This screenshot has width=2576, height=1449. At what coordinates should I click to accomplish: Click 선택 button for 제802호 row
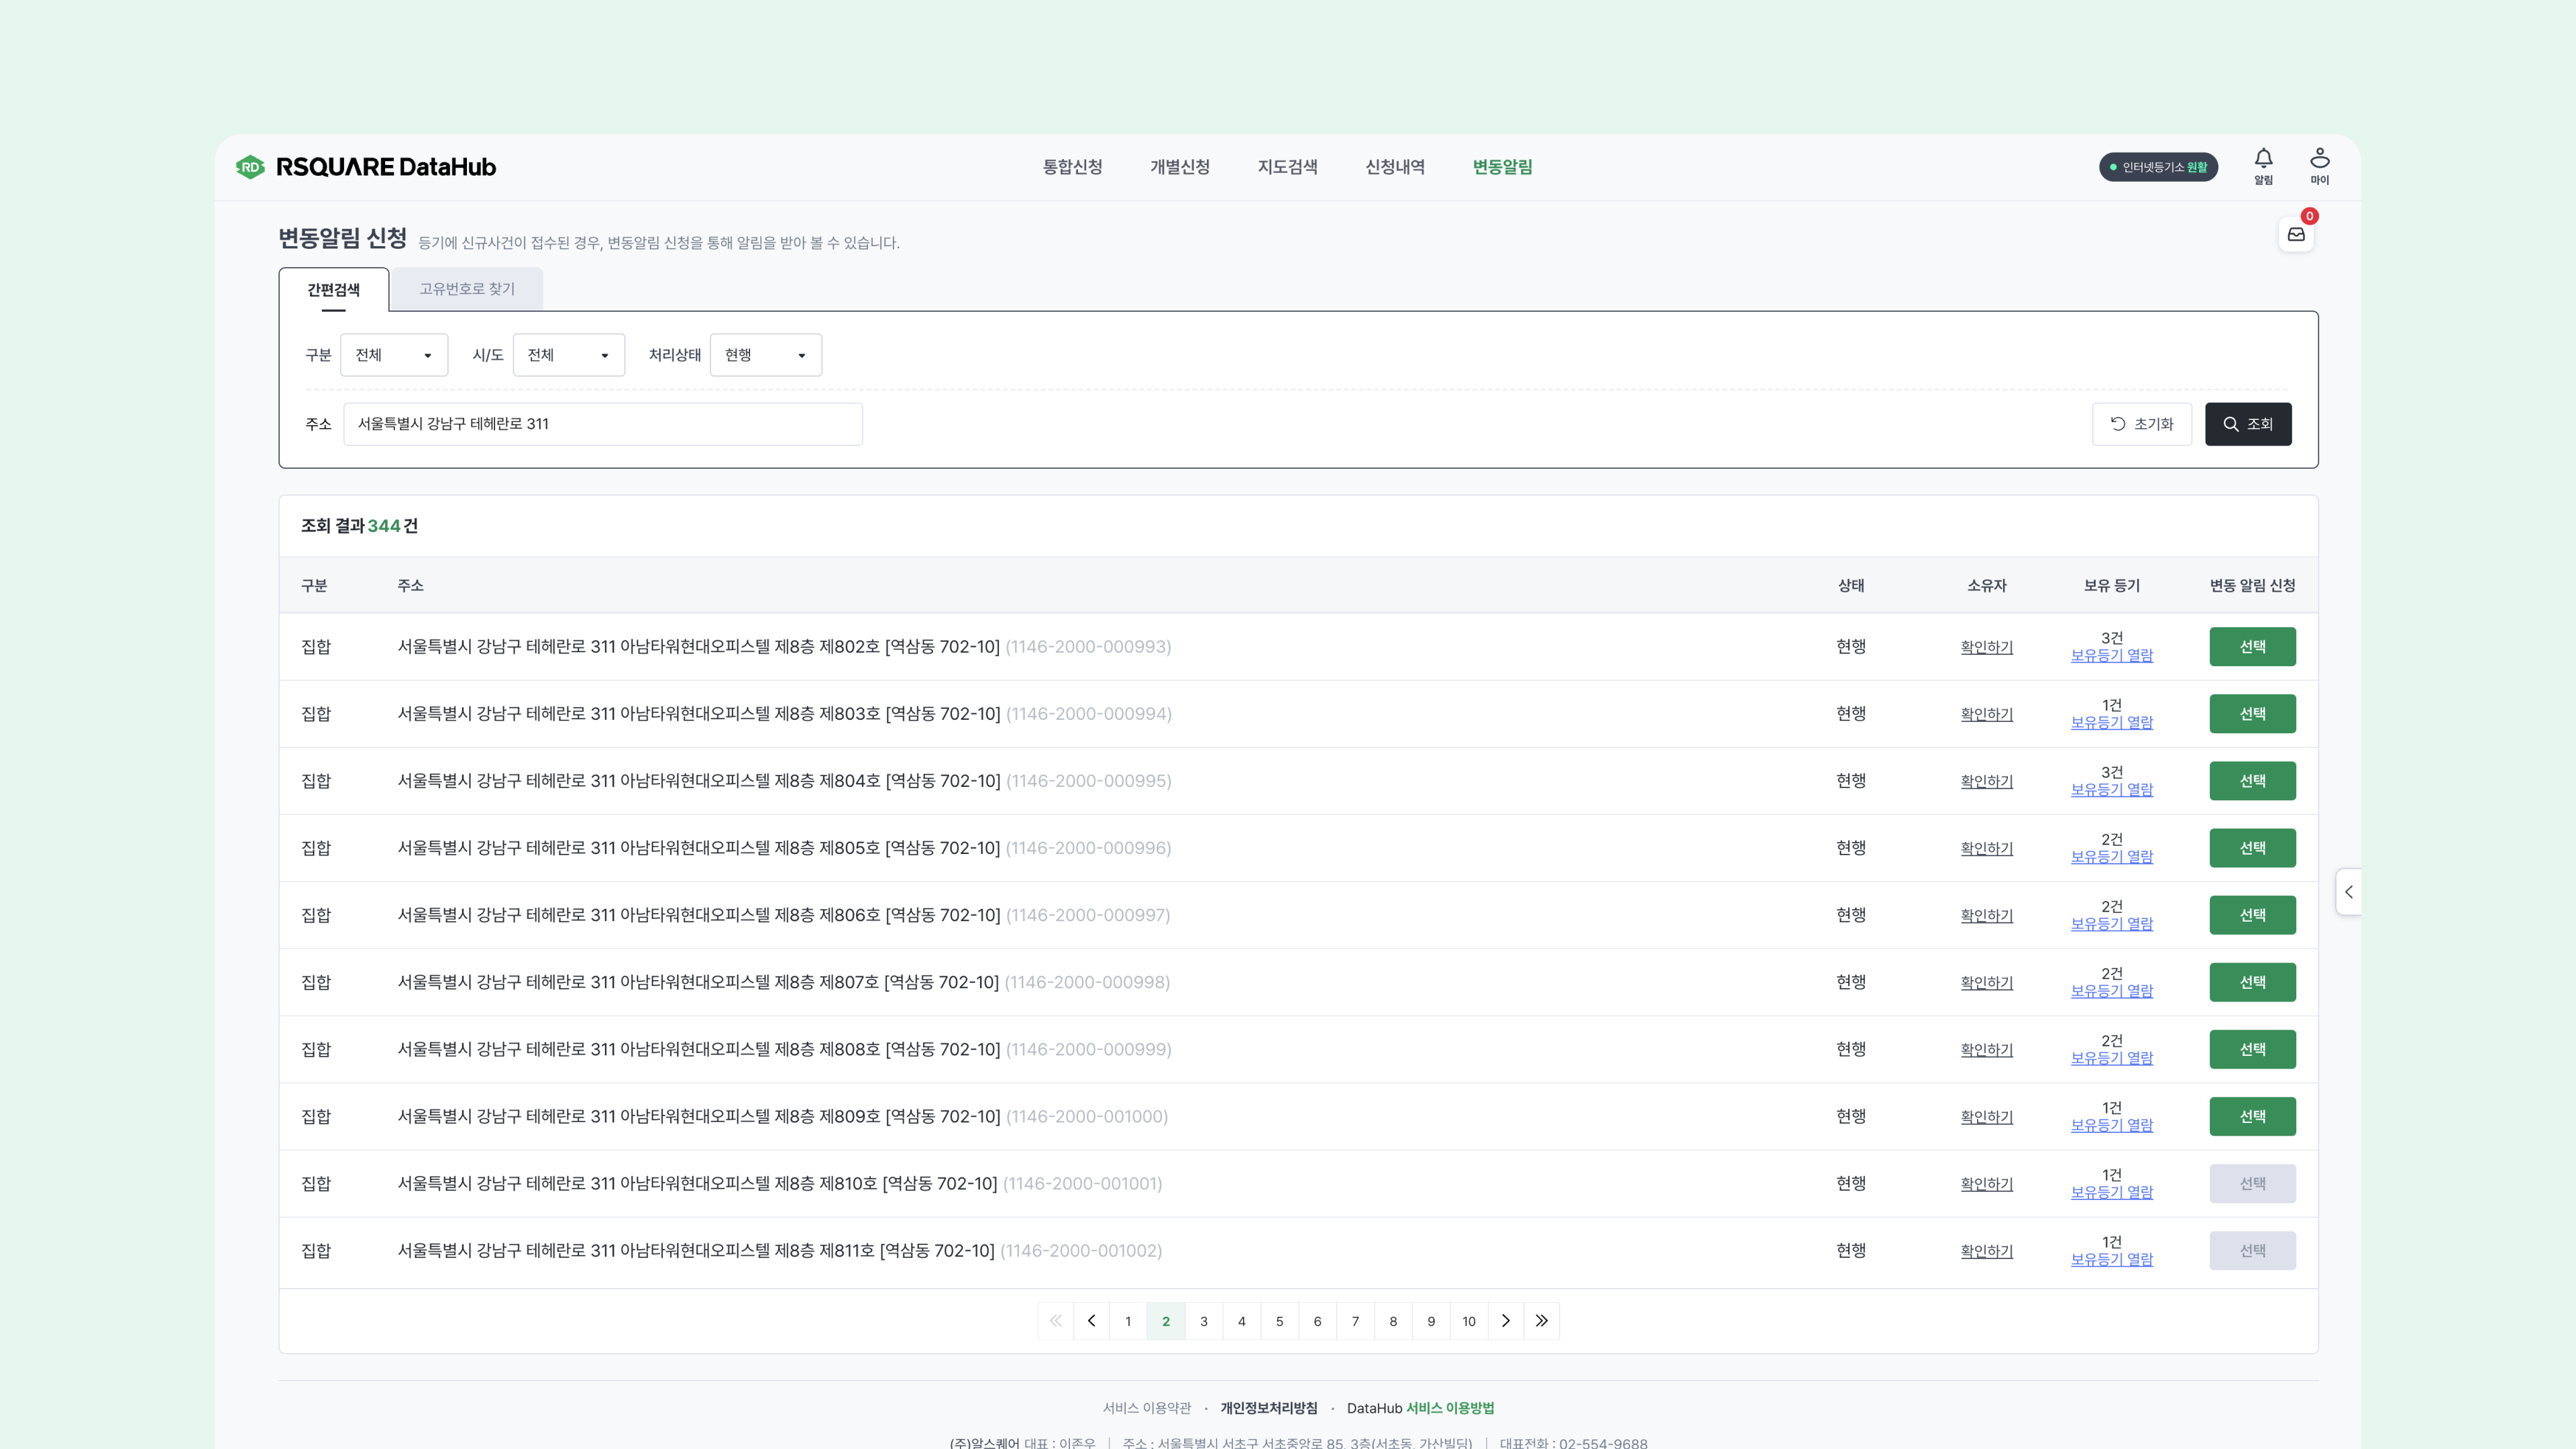[2252, 646]
